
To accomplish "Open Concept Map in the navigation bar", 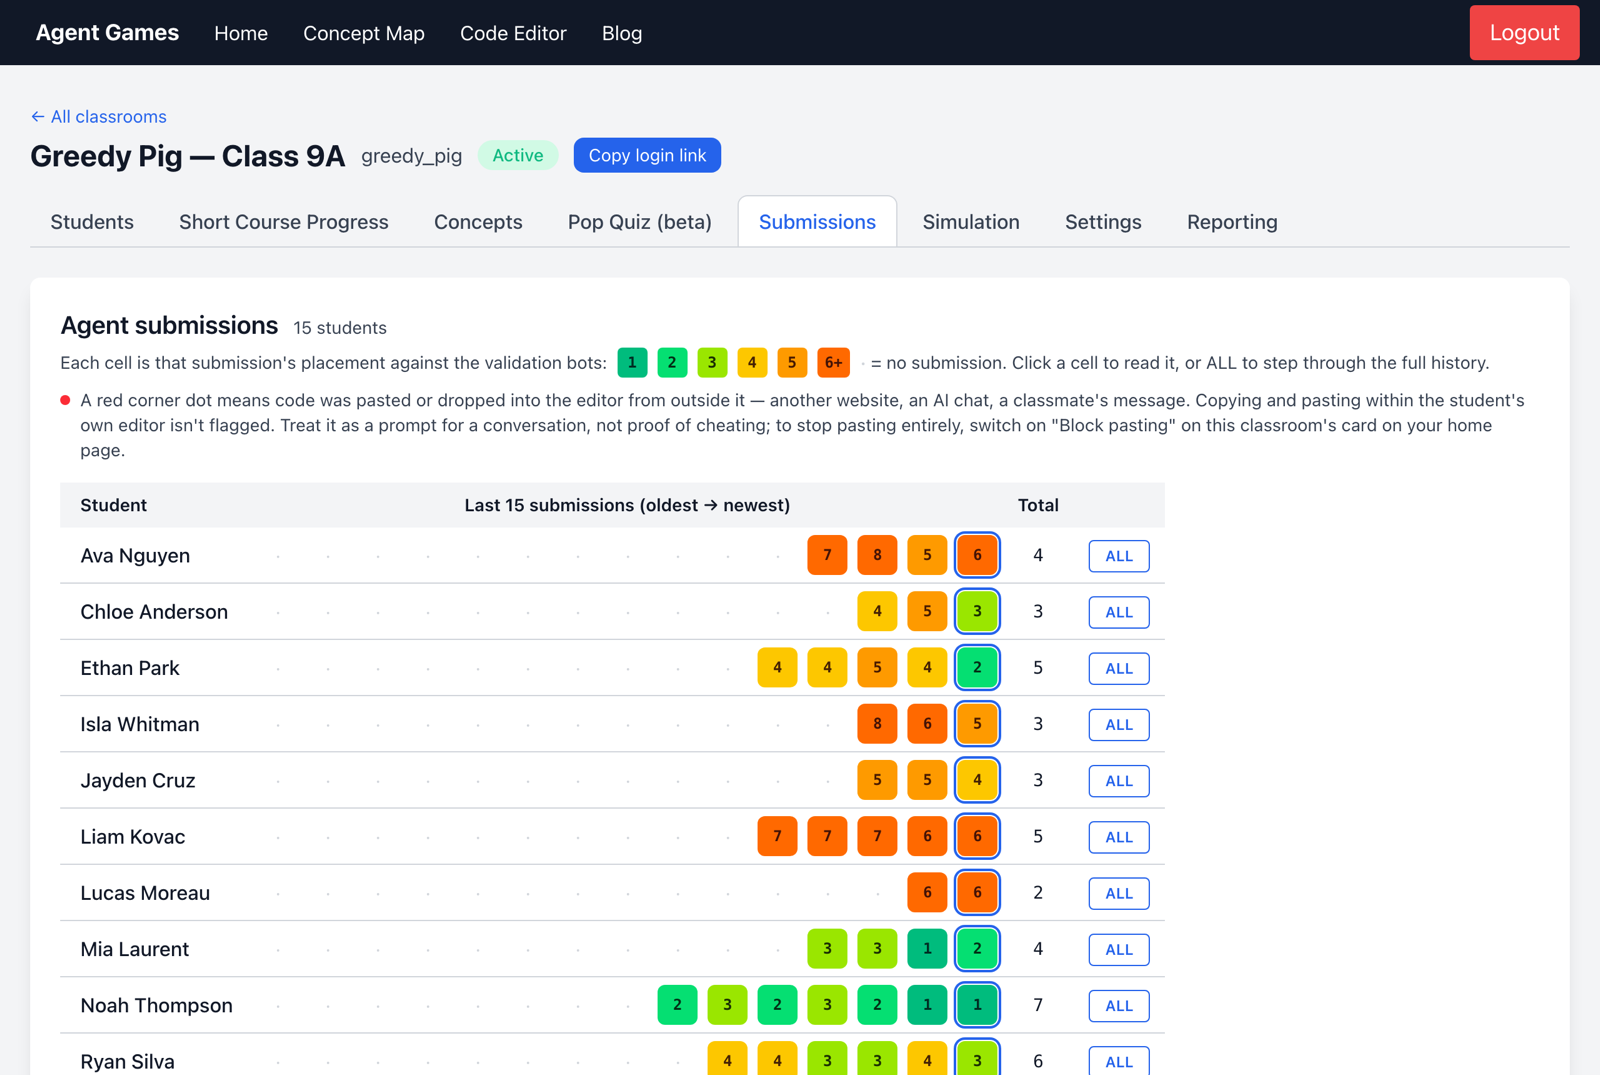I will click(364, 33).
